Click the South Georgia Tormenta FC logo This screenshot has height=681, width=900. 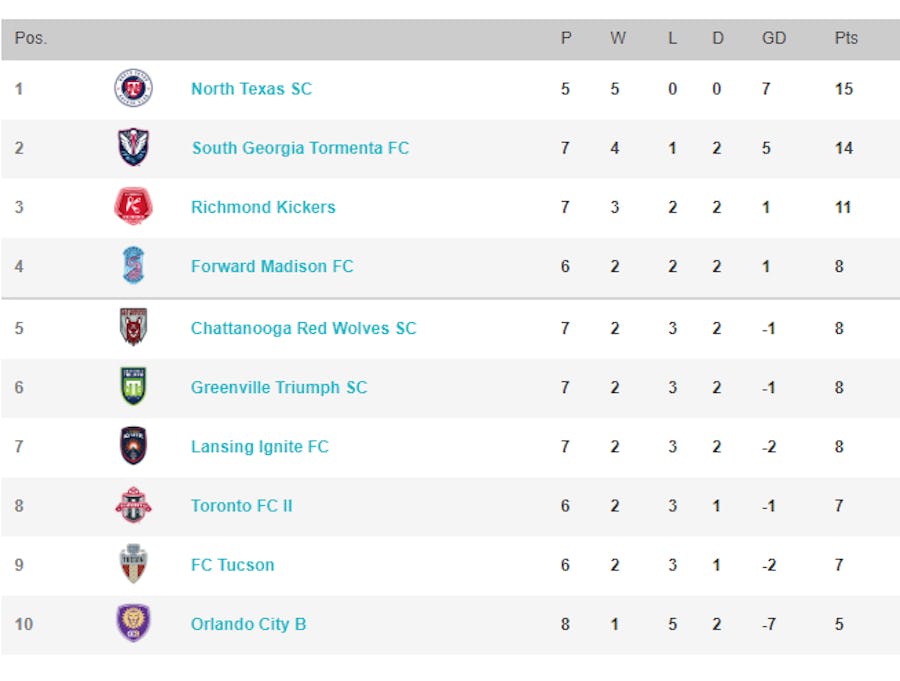click(133, 148)
